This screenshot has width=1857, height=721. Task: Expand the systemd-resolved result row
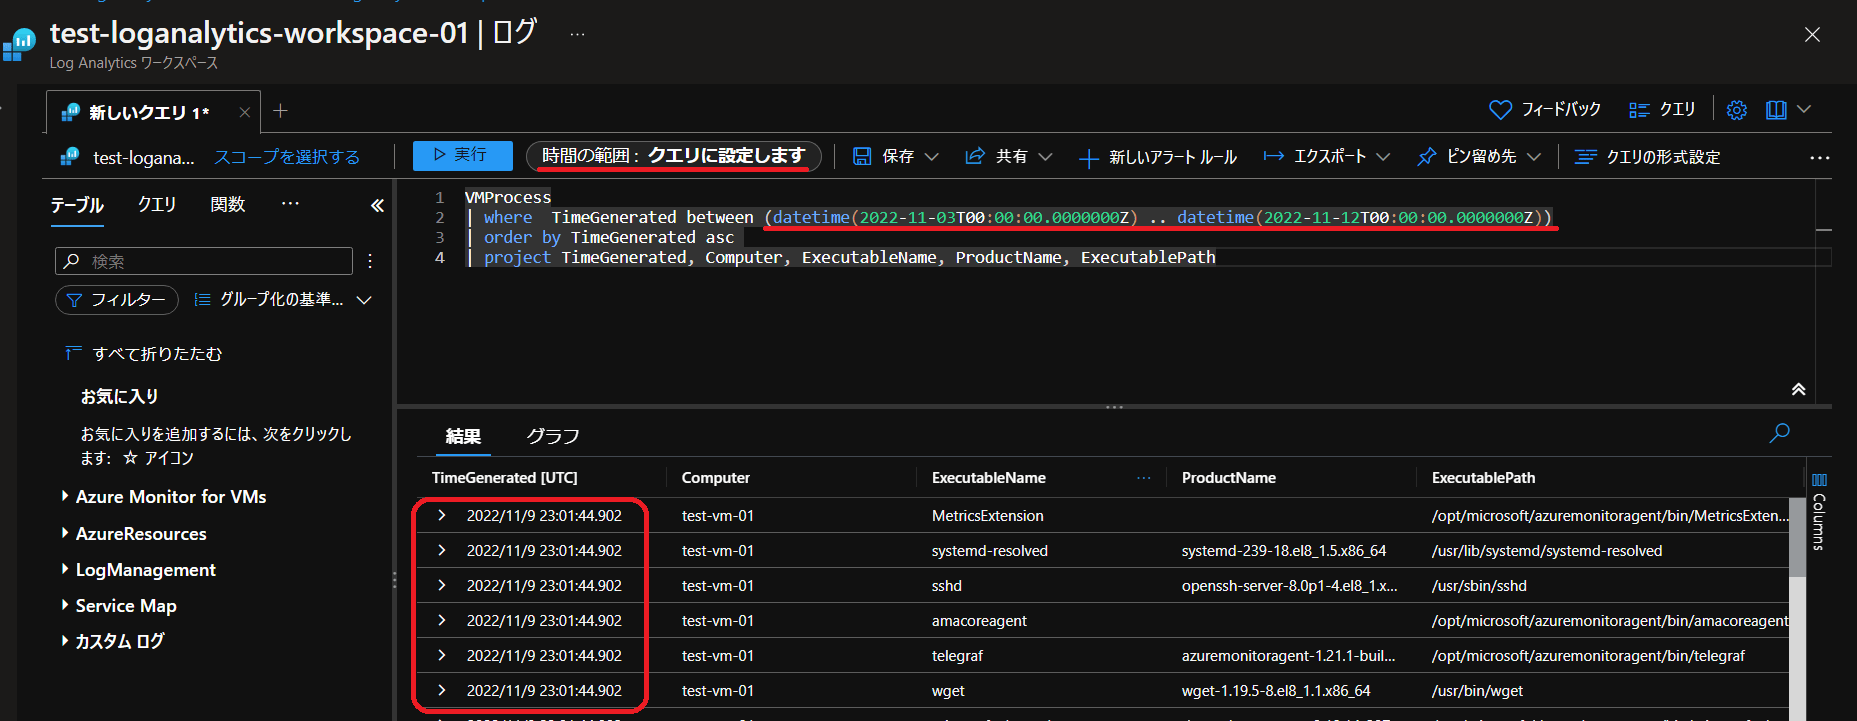441,551
